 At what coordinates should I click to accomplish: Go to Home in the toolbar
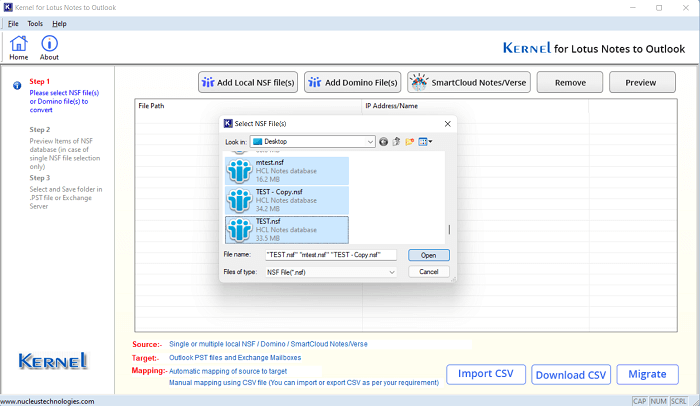tap(19, 48)
